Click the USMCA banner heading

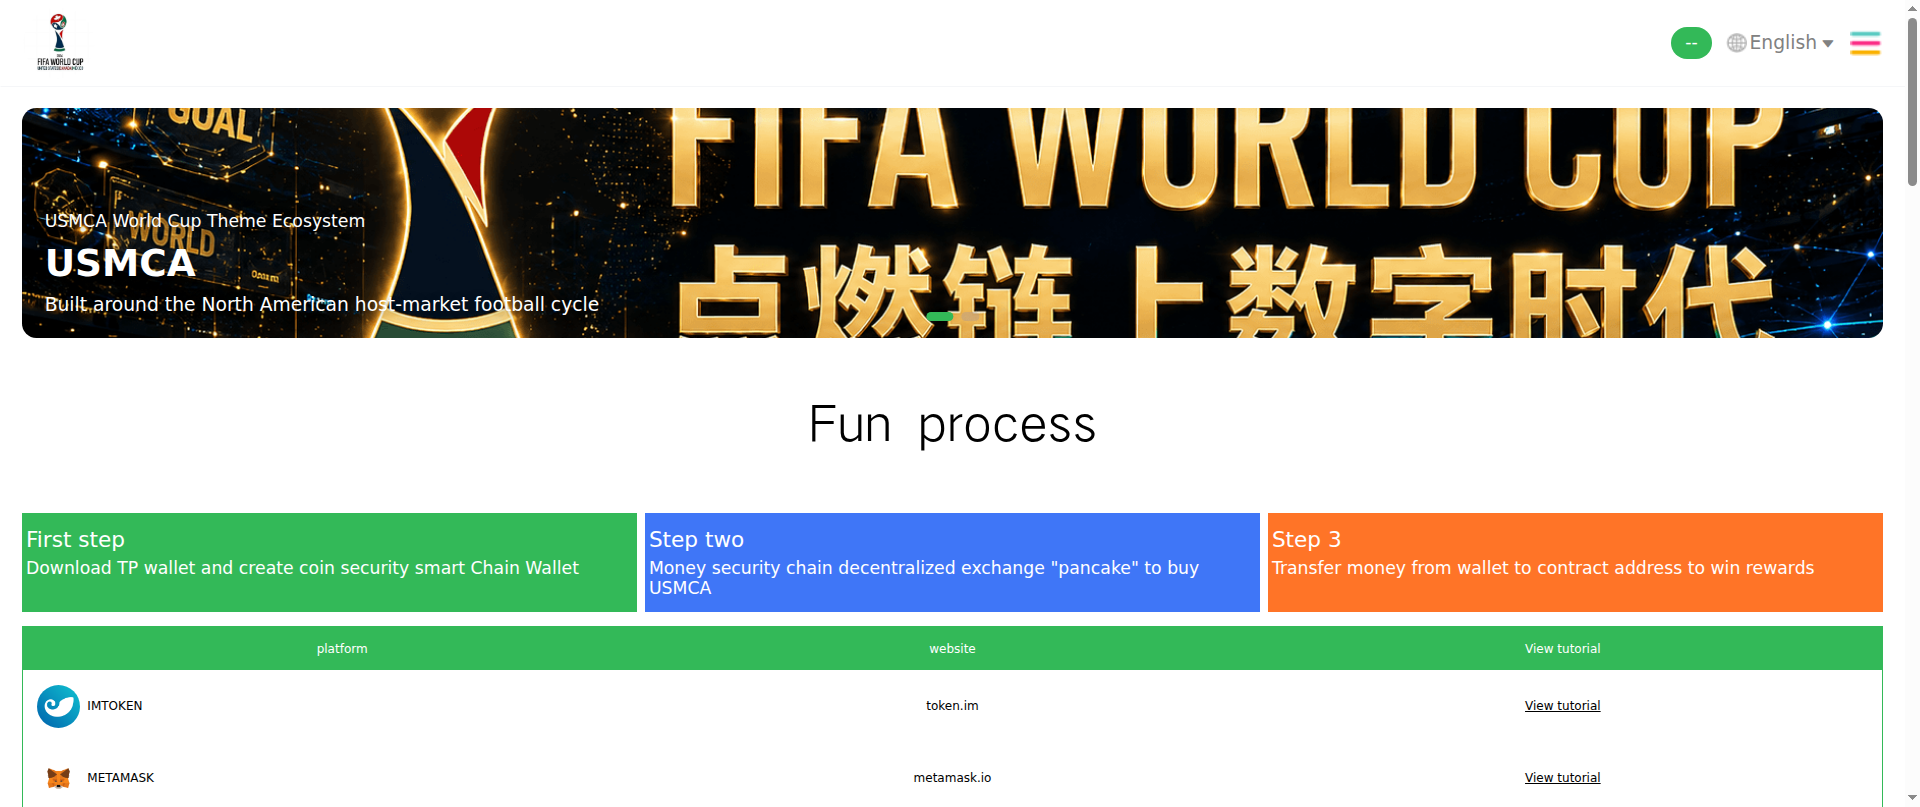(x=121, y=263)
